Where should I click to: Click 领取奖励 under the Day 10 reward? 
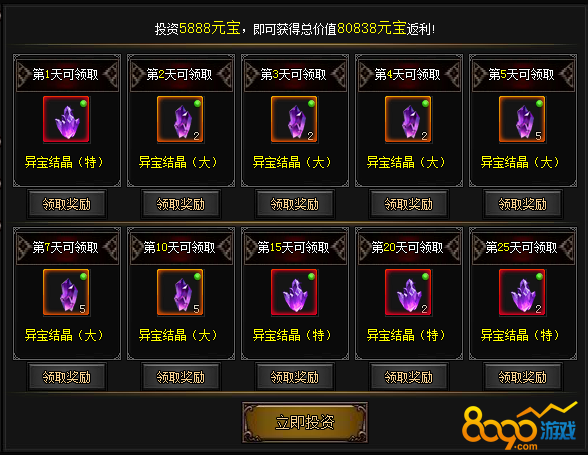click(181, 377)
